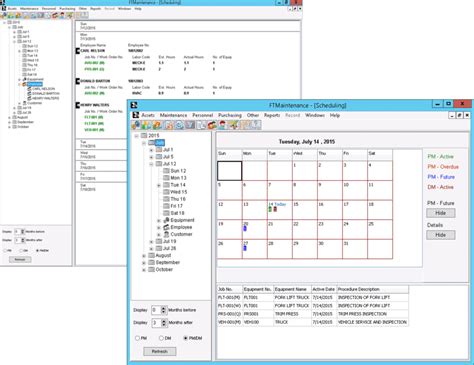Image resolution: width=474 pixels, height=365 pixels.
Task: Select the PM radio button in front window
Action: pyautogui.click(x=137, y=338)
